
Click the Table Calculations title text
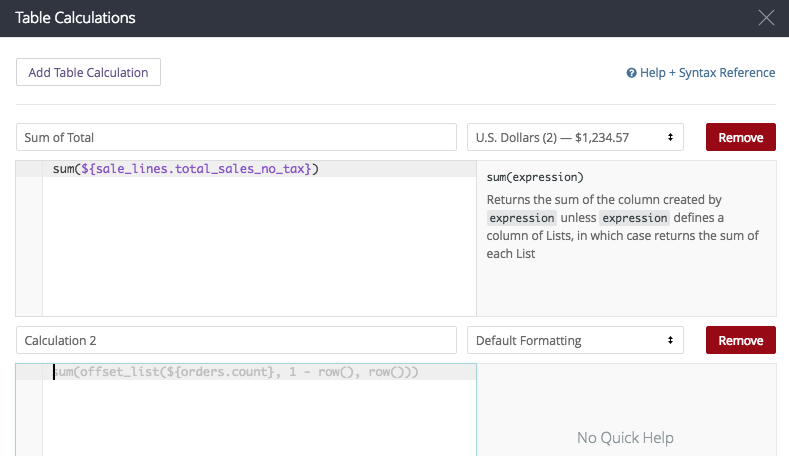(75, 18)
